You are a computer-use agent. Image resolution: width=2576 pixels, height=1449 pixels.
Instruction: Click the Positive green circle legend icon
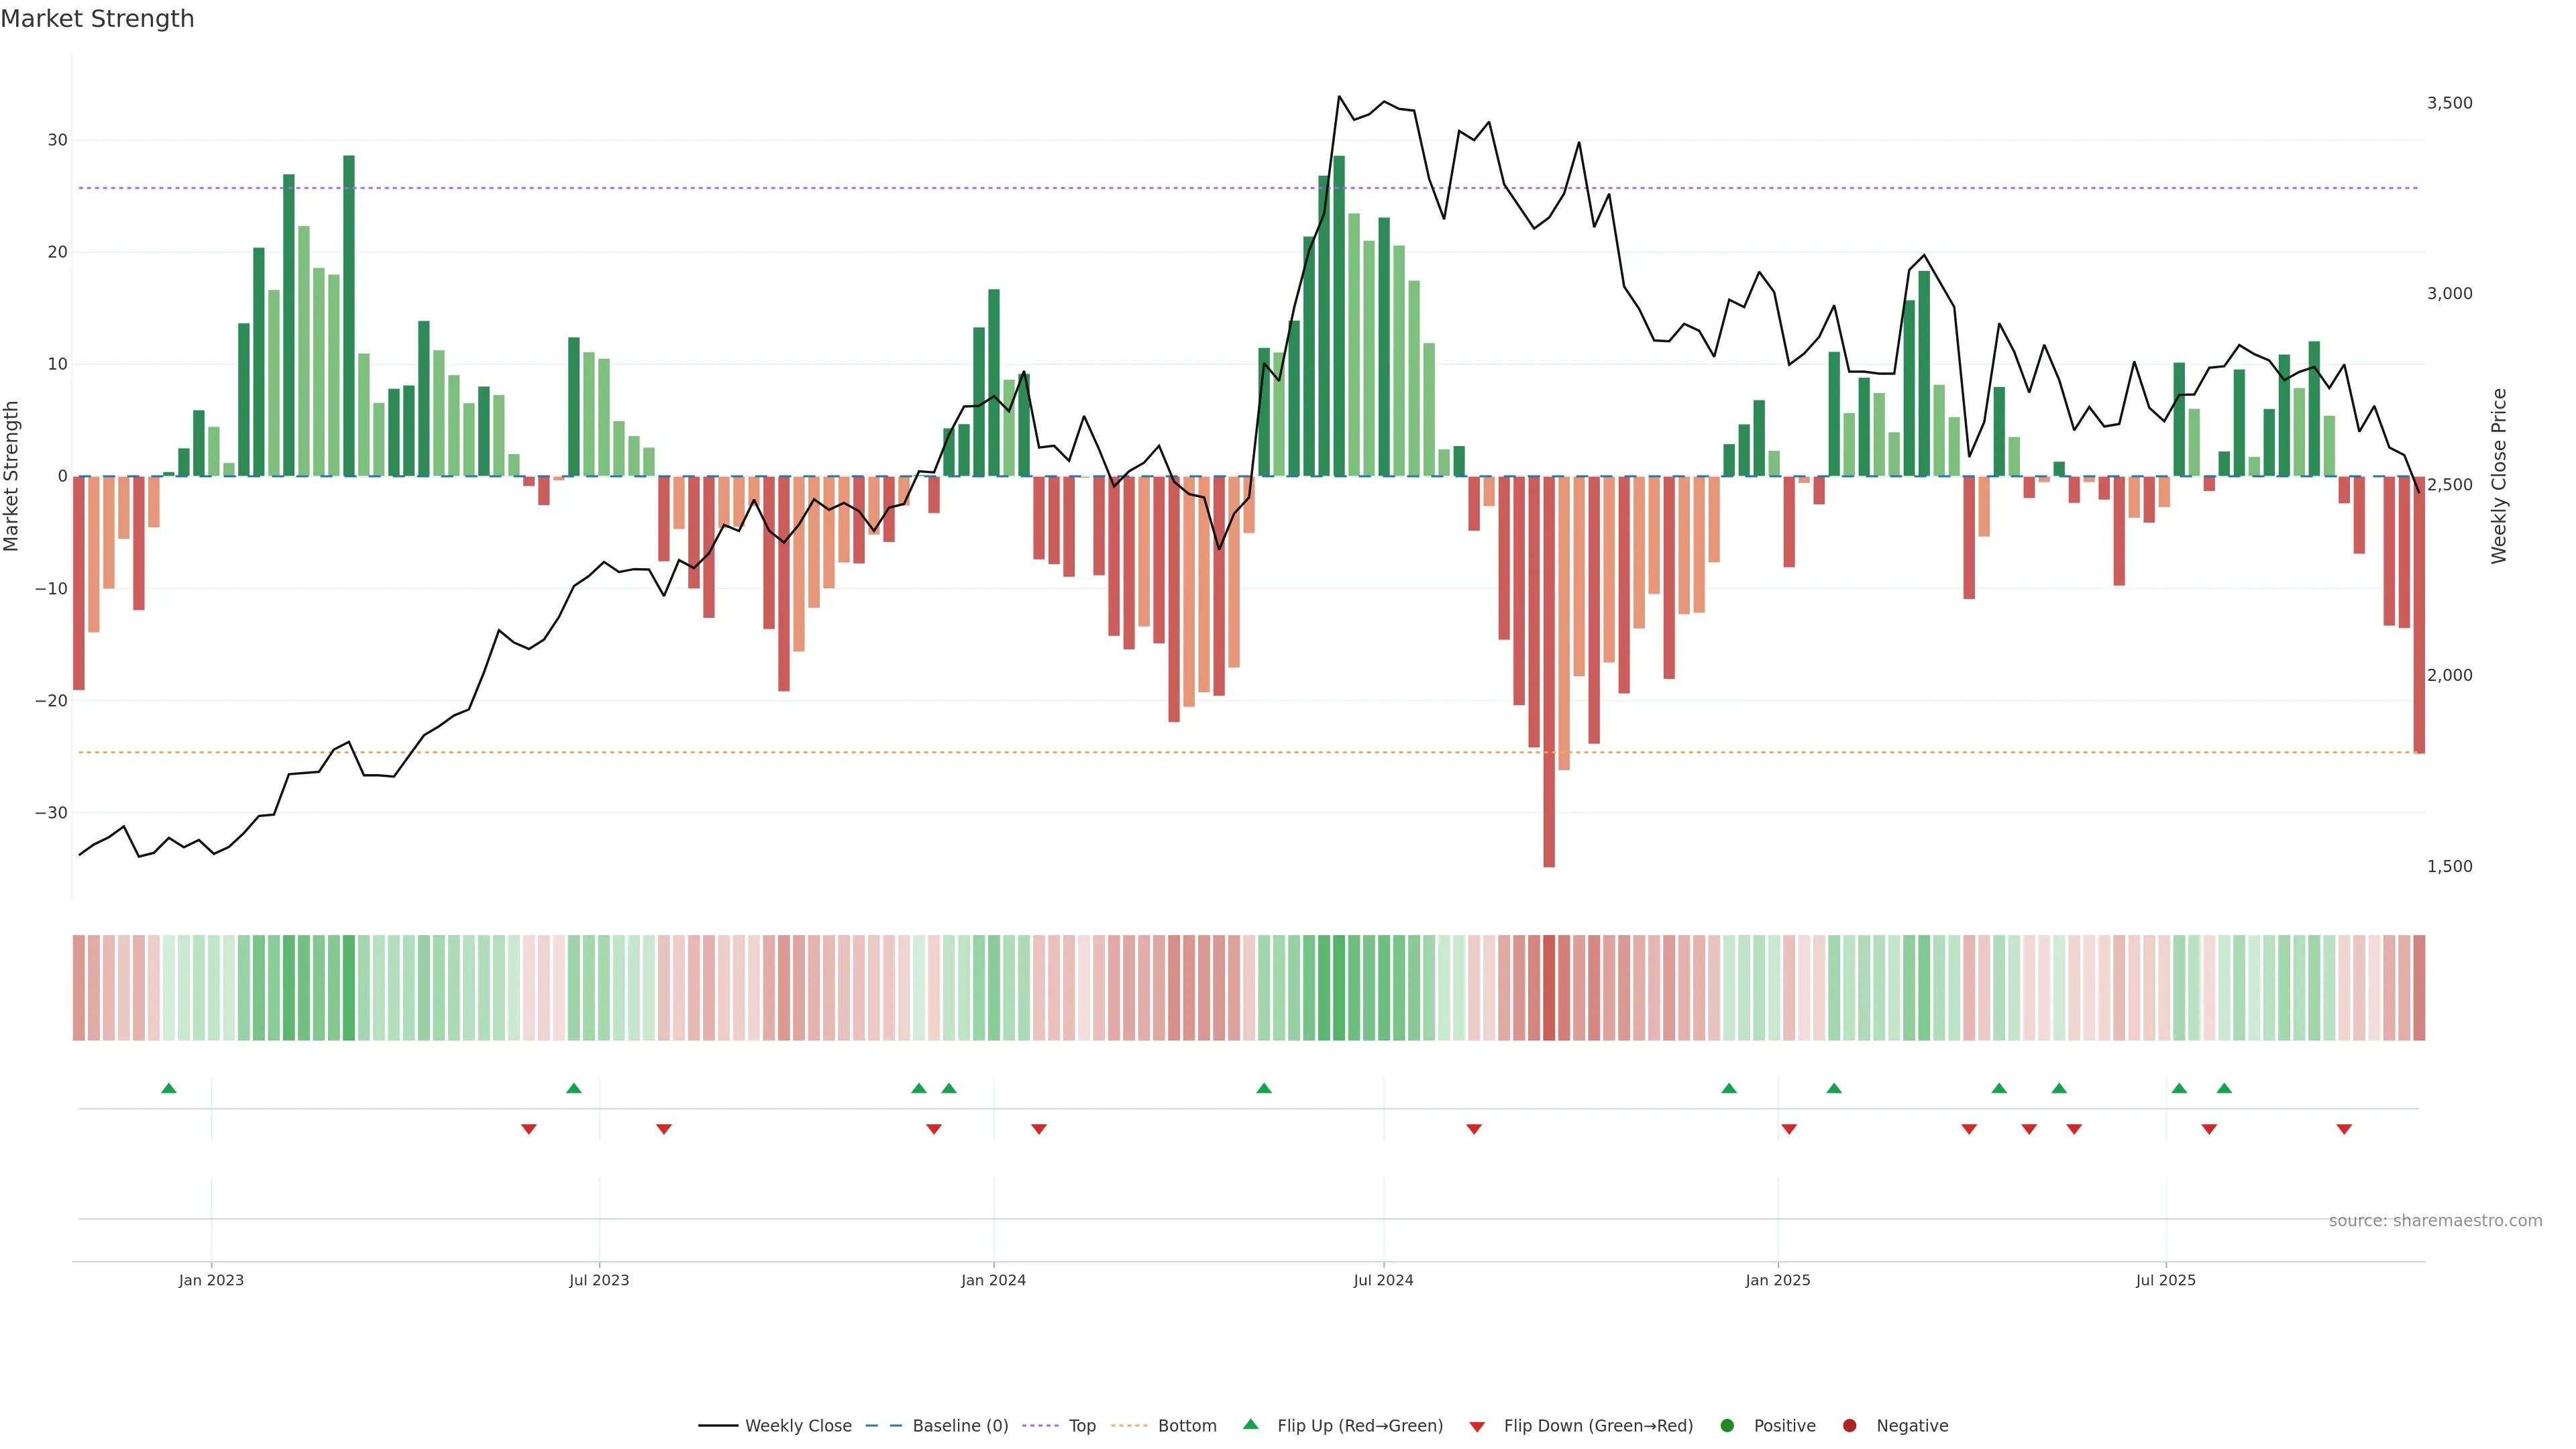1727,1426
